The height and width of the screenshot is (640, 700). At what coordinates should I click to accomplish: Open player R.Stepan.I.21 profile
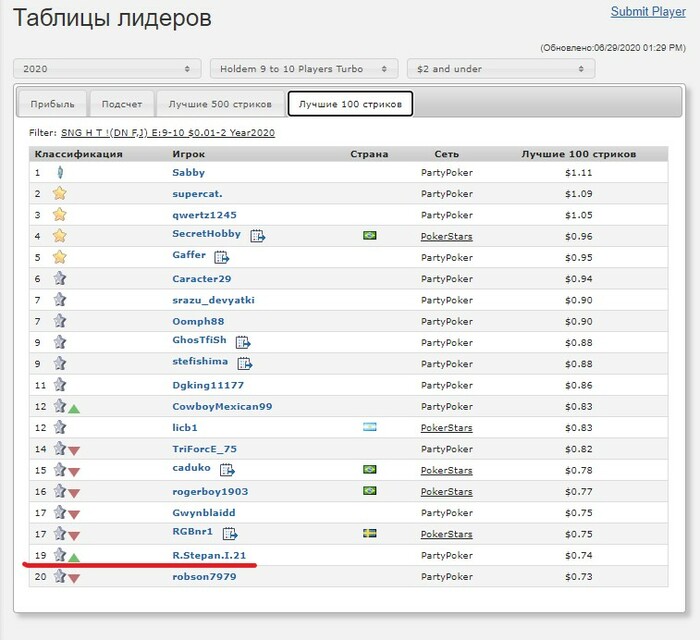209,555
